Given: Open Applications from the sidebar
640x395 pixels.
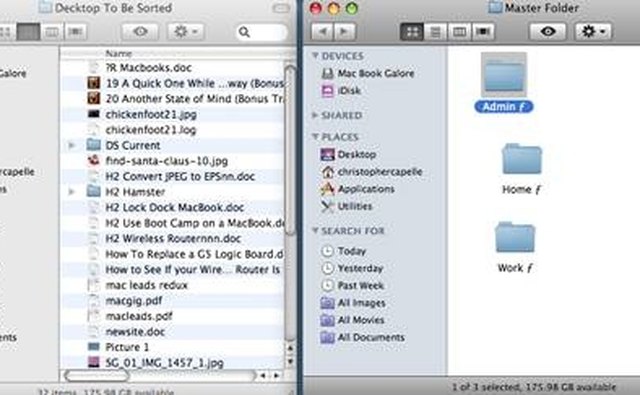Looking at the screenshot, I should [358, 189].
